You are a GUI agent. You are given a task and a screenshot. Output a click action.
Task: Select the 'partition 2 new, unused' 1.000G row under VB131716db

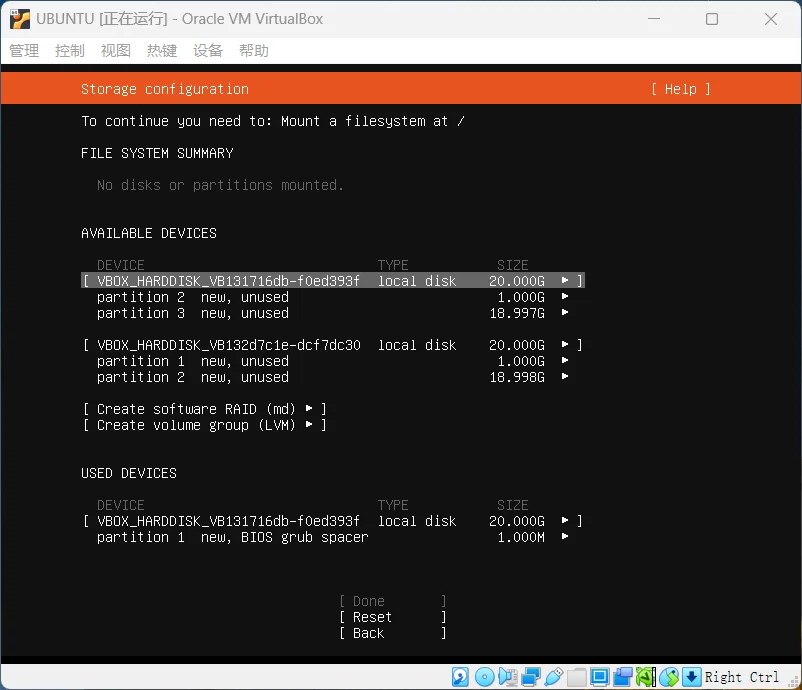click(x=333, y=297)
